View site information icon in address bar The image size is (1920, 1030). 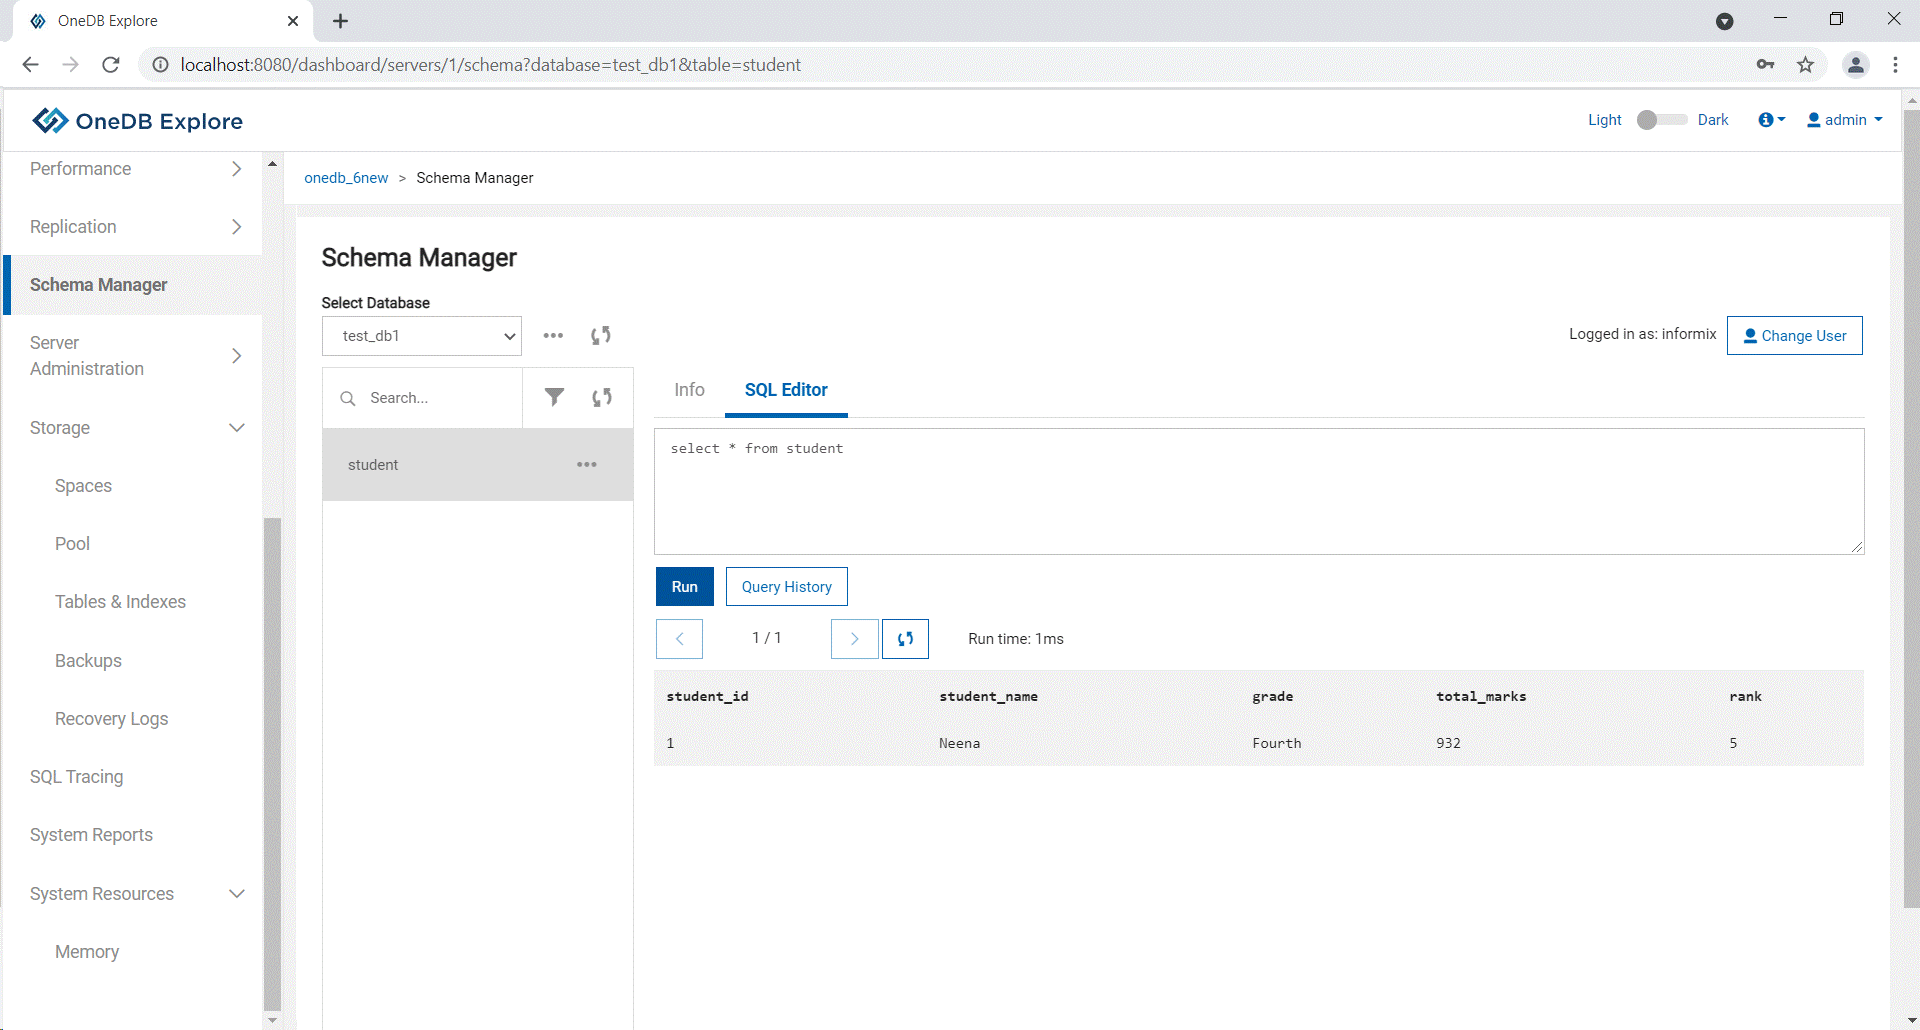[x=160, y=65]
